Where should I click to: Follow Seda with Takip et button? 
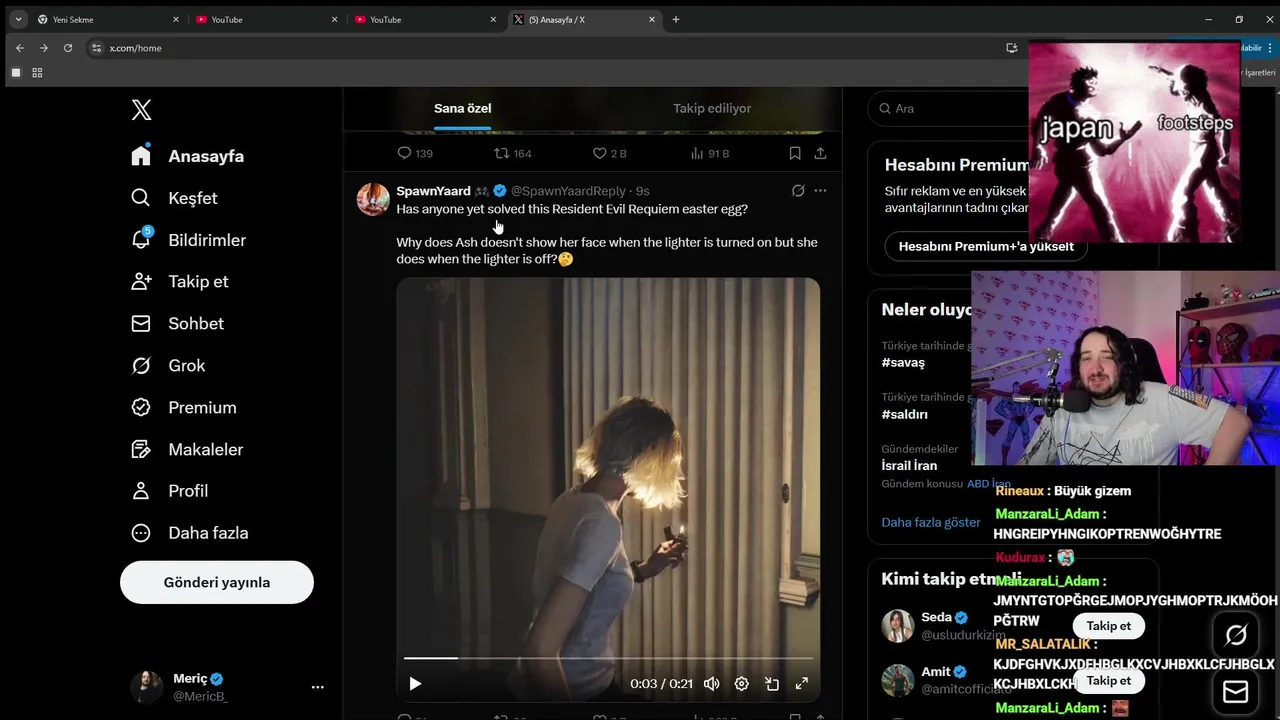pyautogui.click(x=1109, y=626)
